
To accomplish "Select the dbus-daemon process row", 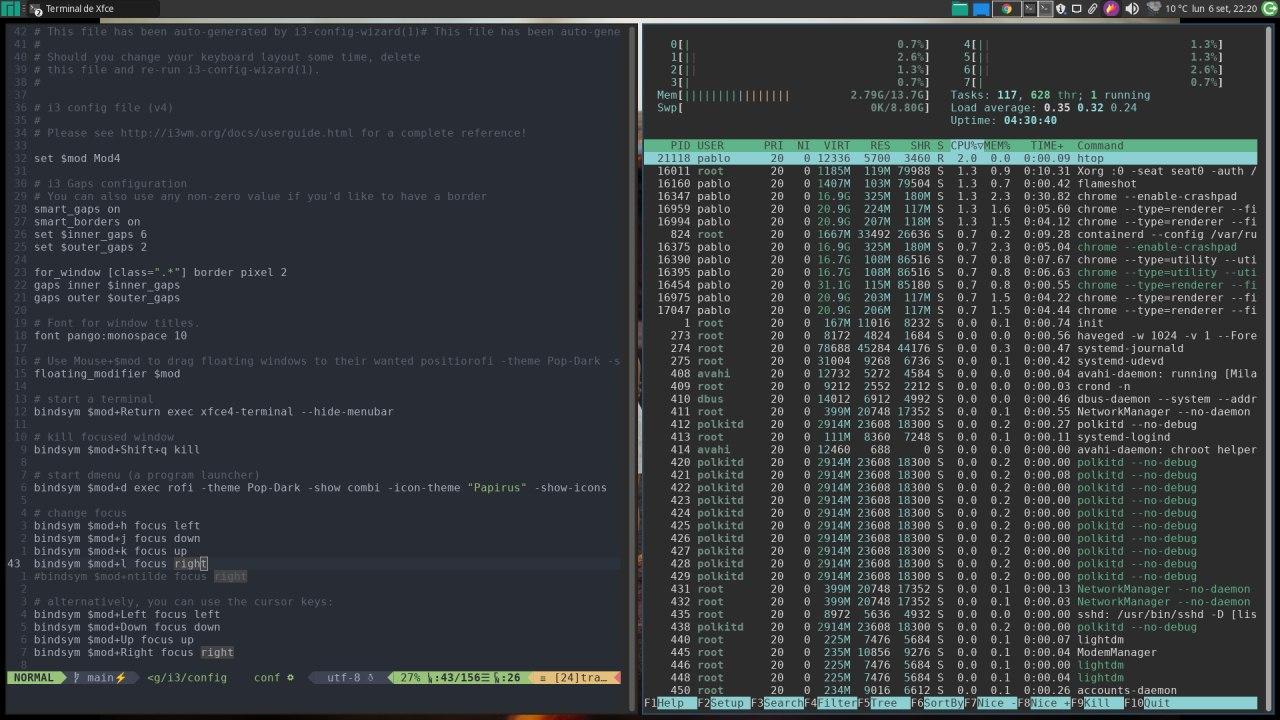I will (x=950, y=399).
